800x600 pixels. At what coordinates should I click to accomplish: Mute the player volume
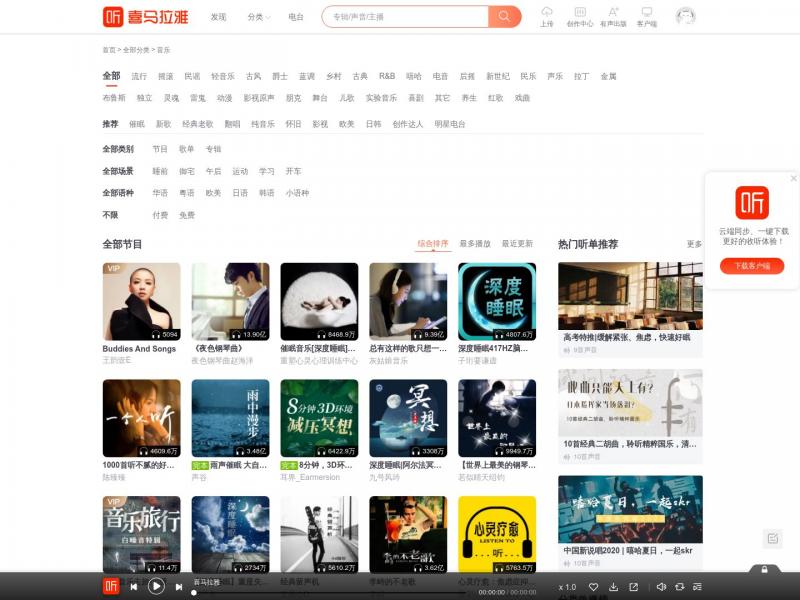click(x=659, y=587)
